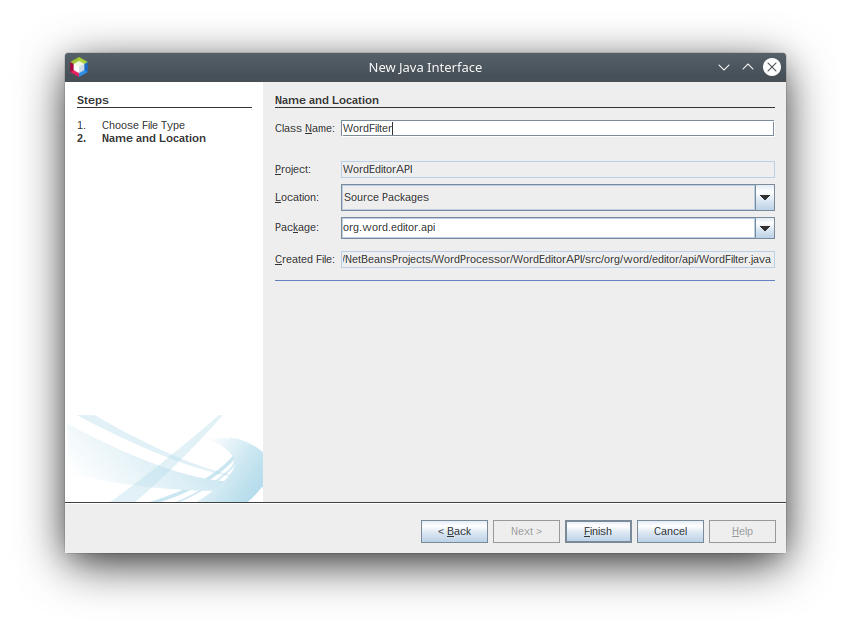Maximize the New Java Interface dialog
Image resolution: width=851 pixels, height=630 pixels.
(748, 67)
